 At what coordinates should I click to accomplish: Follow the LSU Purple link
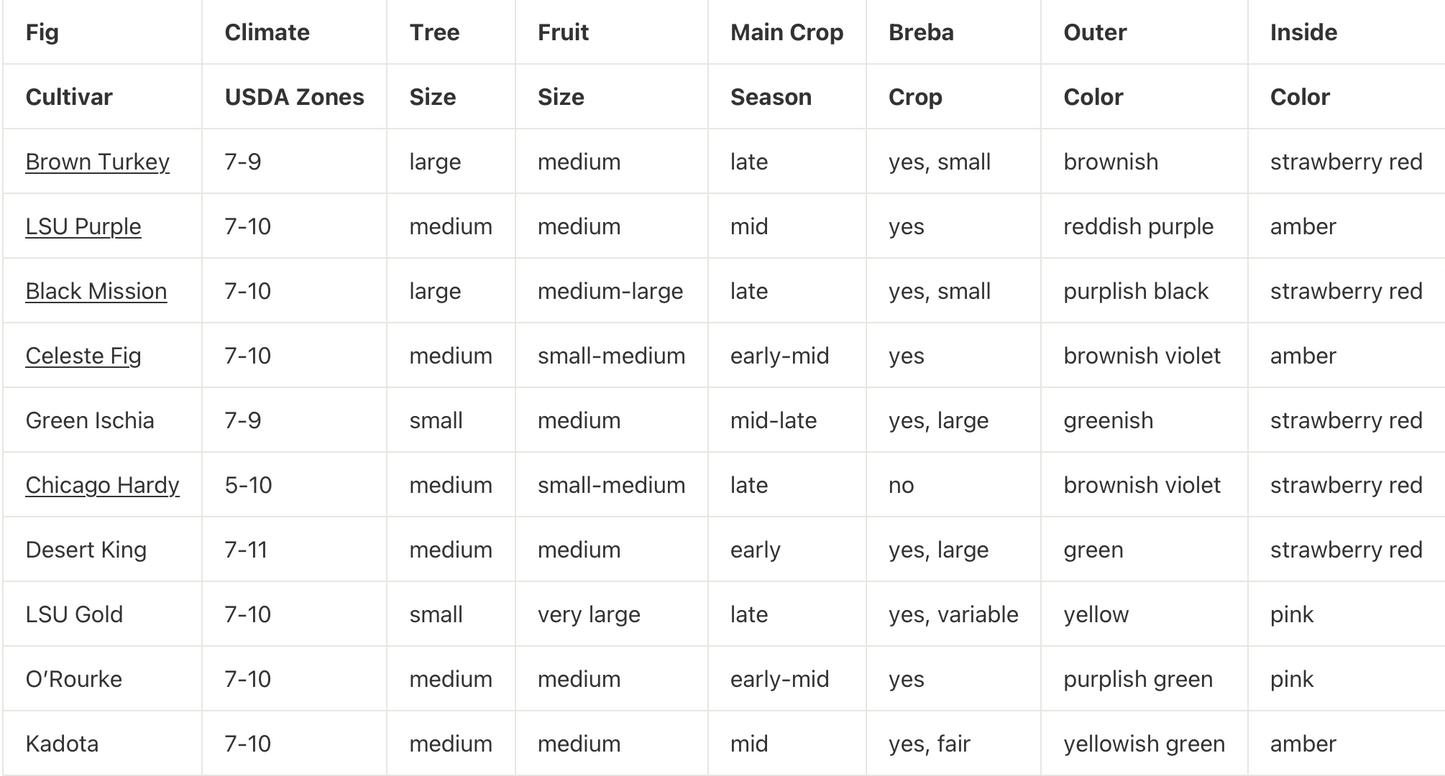[x=83, y=227]
